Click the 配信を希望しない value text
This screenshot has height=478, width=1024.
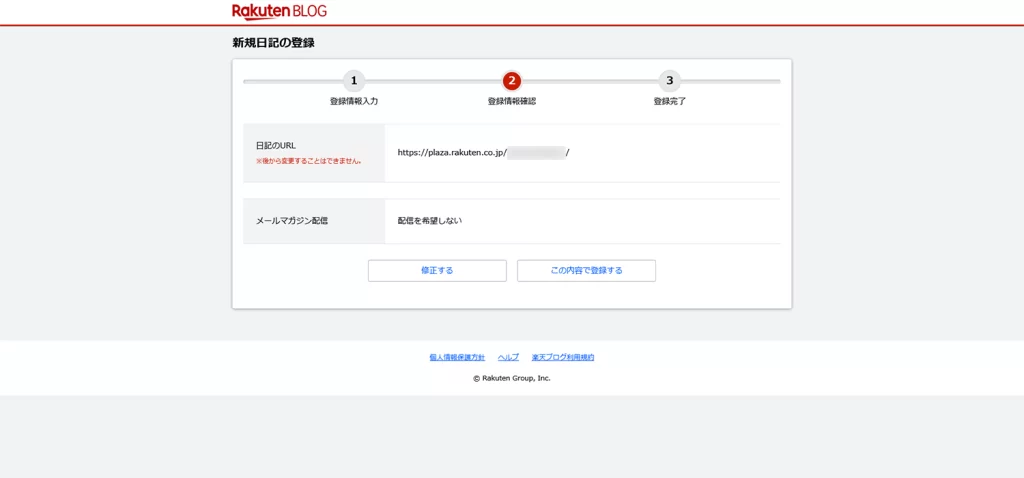(x=429, y=220)
